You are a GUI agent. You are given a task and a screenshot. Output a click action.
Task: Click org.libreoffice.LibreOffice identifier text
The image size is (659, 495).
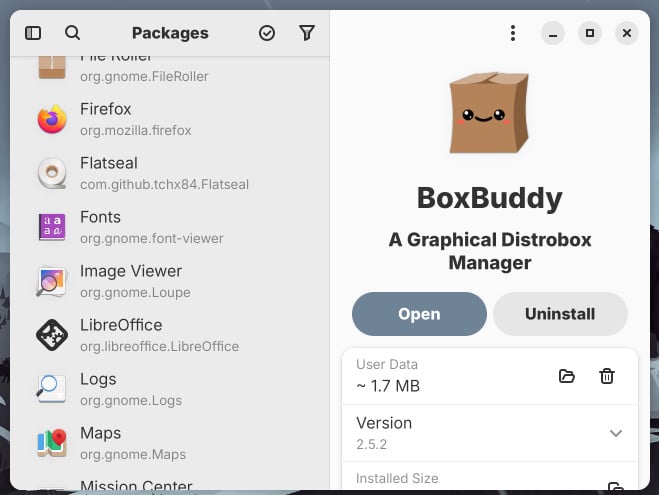coord(159,346)
